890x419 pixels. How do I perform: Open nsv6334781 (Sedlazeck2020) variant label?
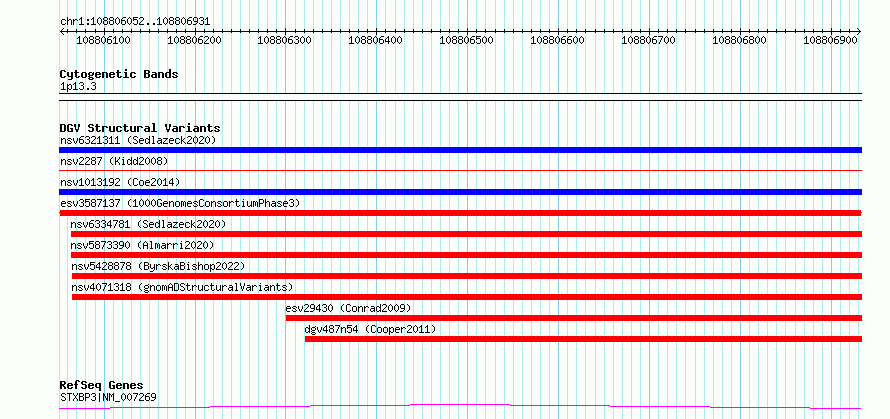click(x=148, y=224)
